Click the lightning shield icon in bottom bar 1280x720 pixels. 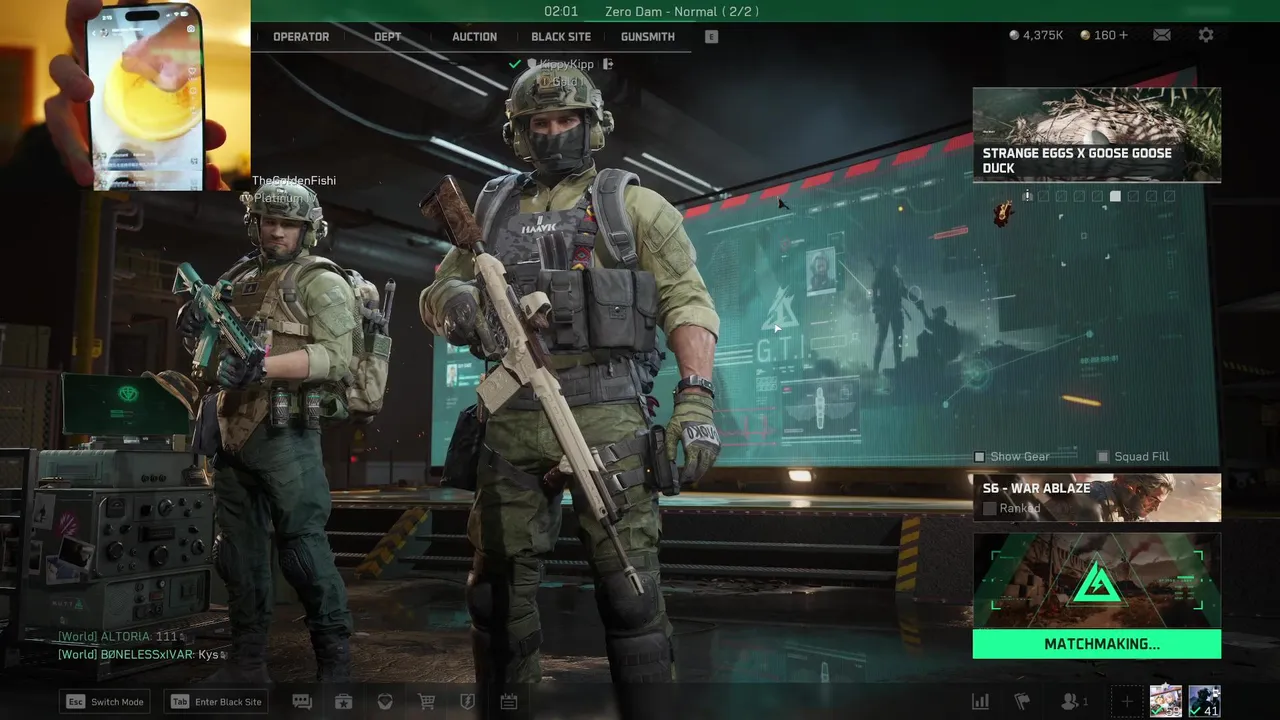pos(467,702)
